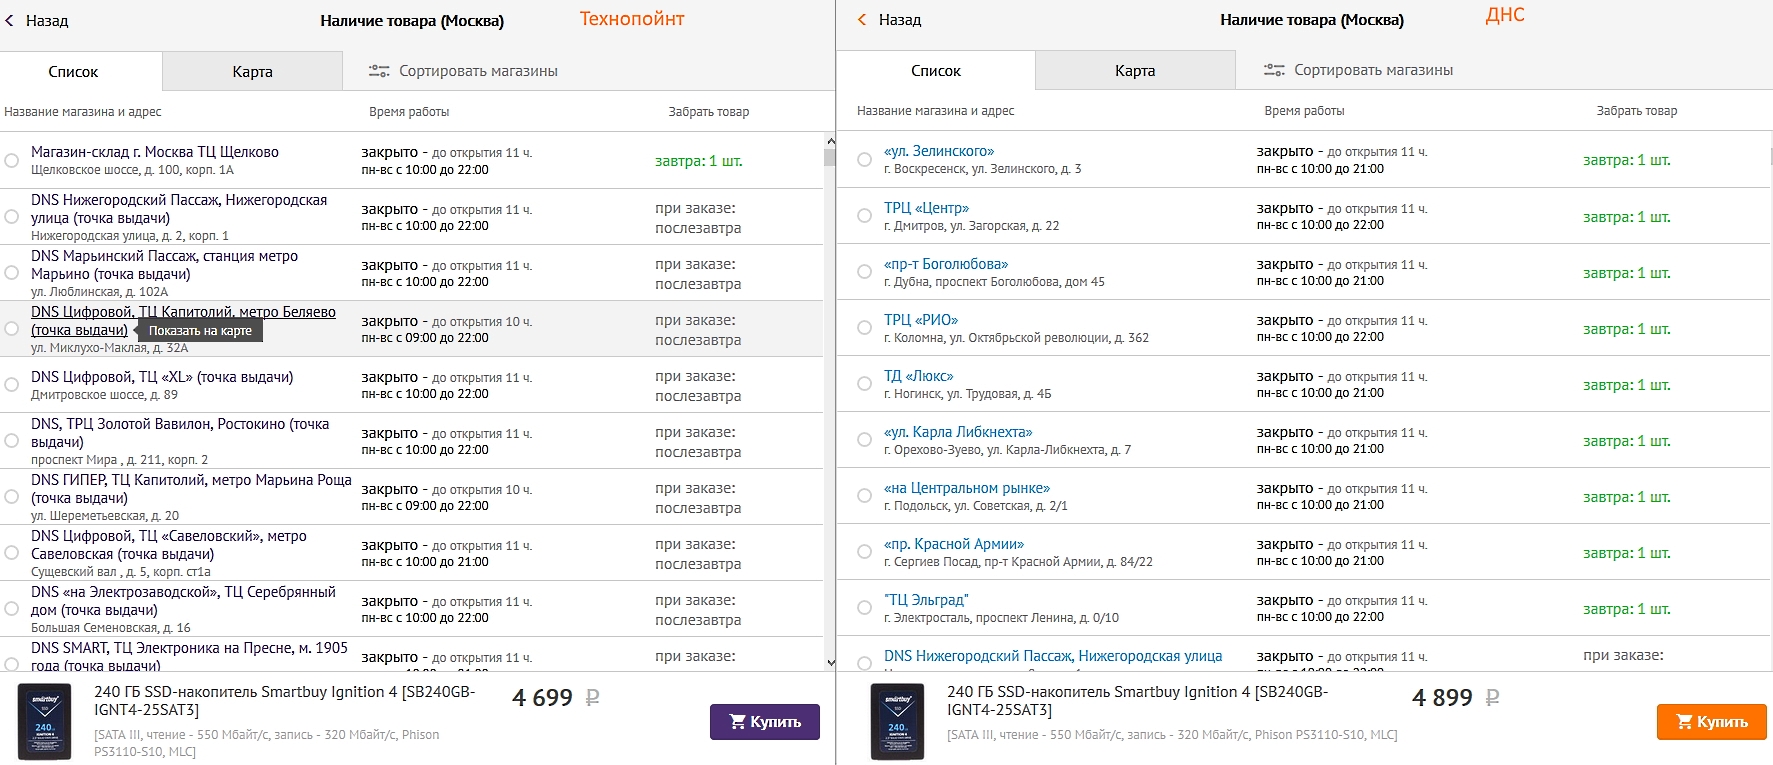This screenshot has width=1773, height=765.
Task: Select radio for Магазин-склад ТЦ Щелково
Action: pos(12,161)
